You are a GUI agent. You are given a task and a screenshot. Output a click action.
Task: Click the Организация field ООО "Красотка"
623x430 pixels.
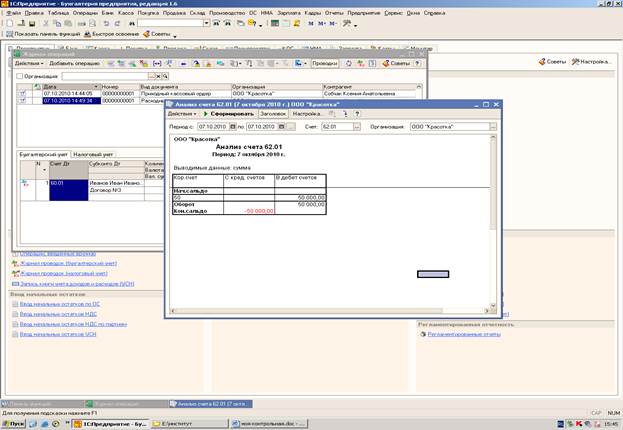pos(450,126)
